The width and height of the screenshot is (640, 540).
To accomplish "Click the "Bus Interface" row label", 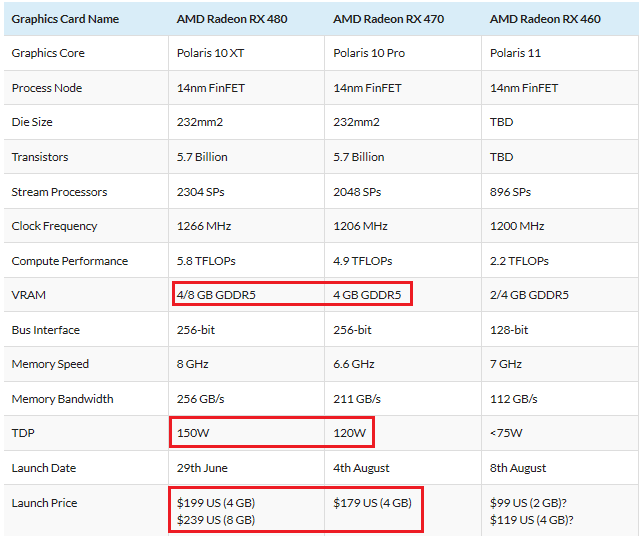I will 46,330.
